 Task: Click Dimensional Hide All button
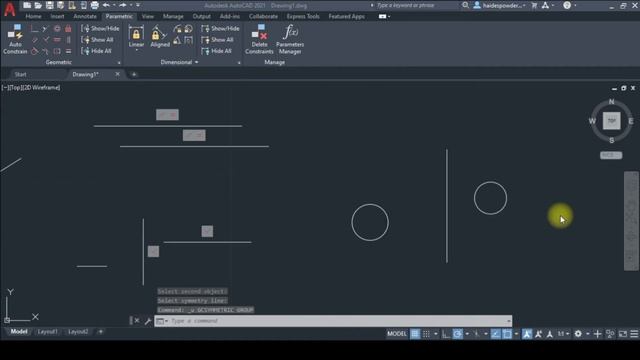pos(217,51)
